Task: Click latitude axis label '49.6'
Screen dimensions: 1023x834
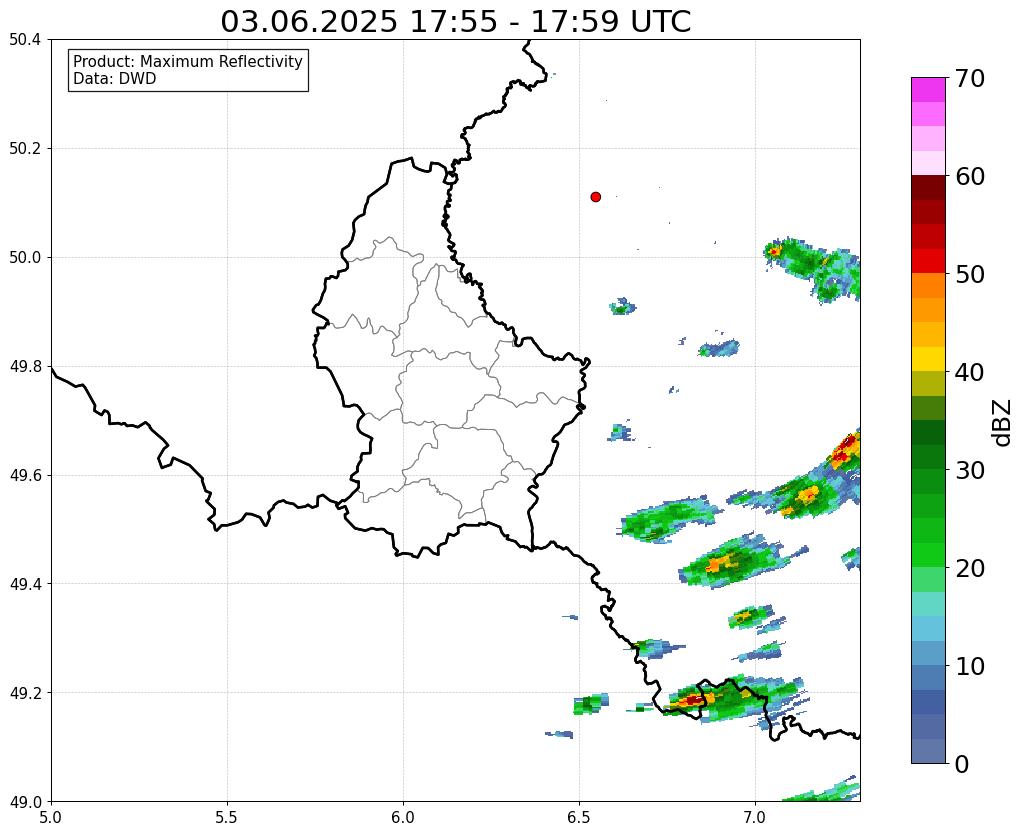Action: click(x=25, y=475)
